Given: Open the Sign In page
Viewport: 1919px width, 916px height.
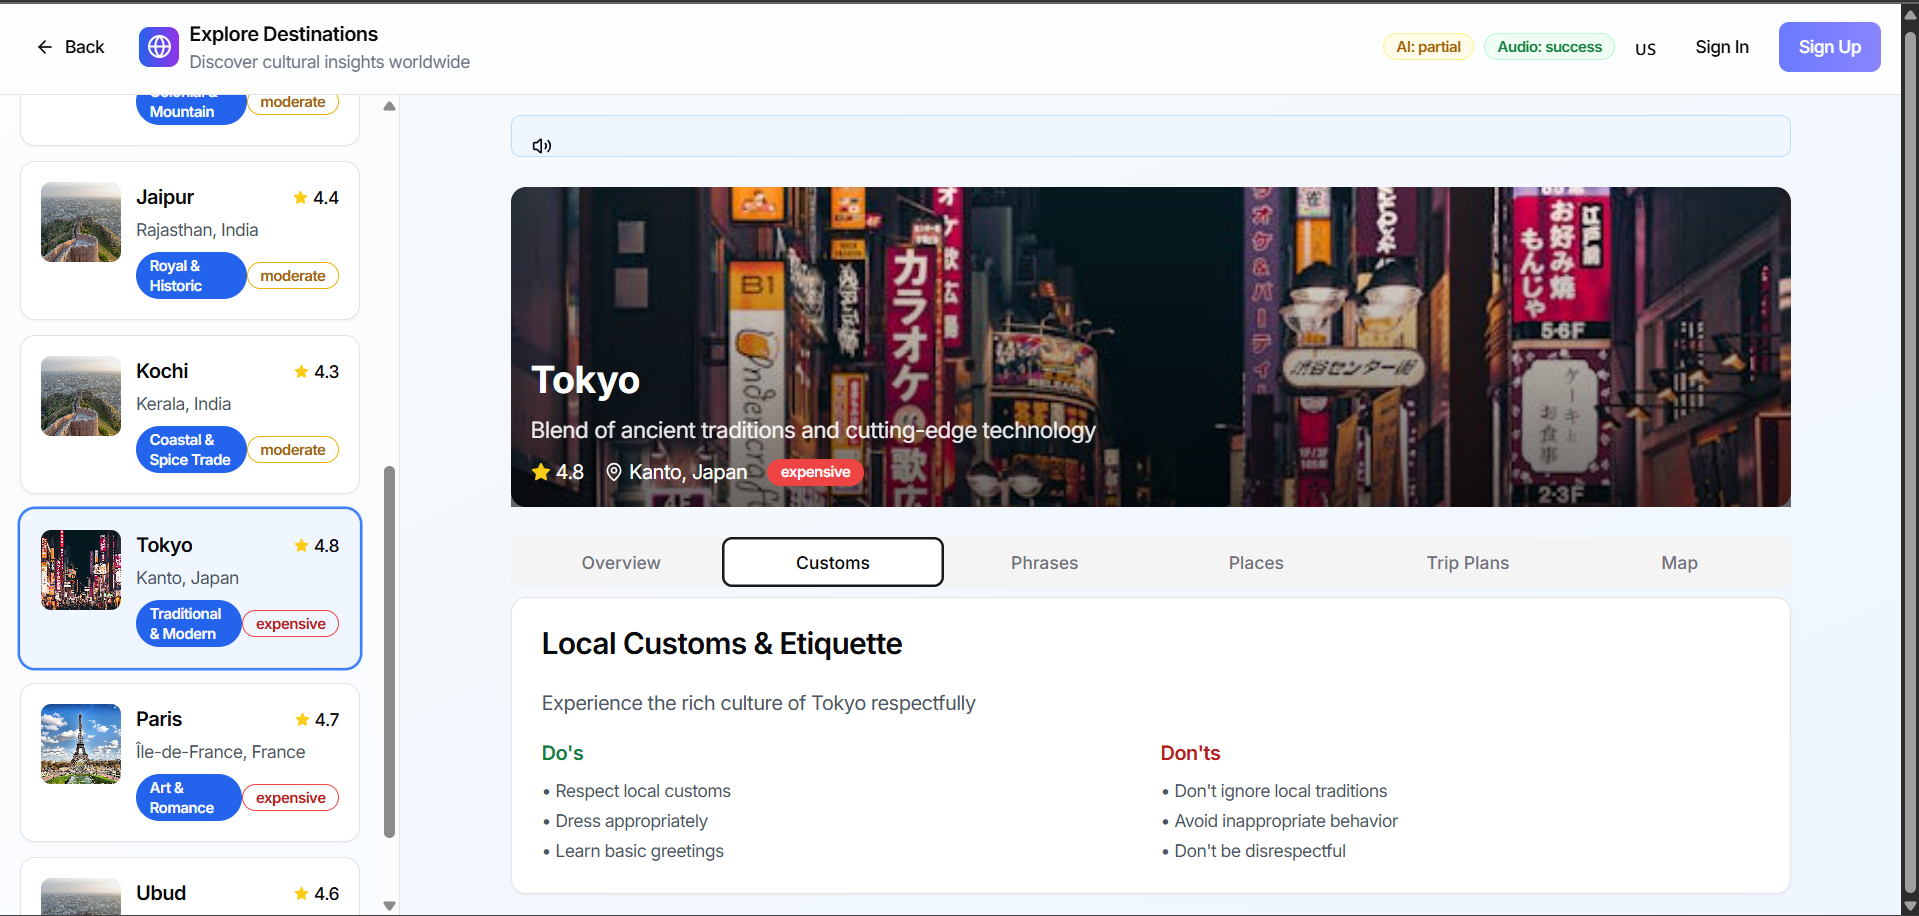Looking at the screenshot, I should tap(1722, 47).
